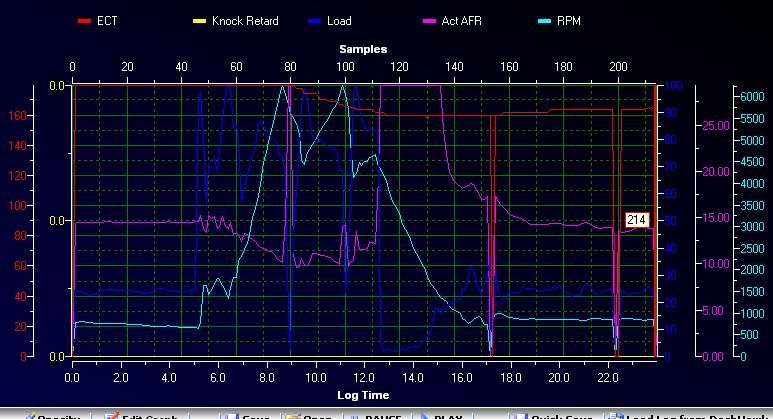Click the Save icon in bottom toolbar
Screen dimensions: 773x419
232,415
